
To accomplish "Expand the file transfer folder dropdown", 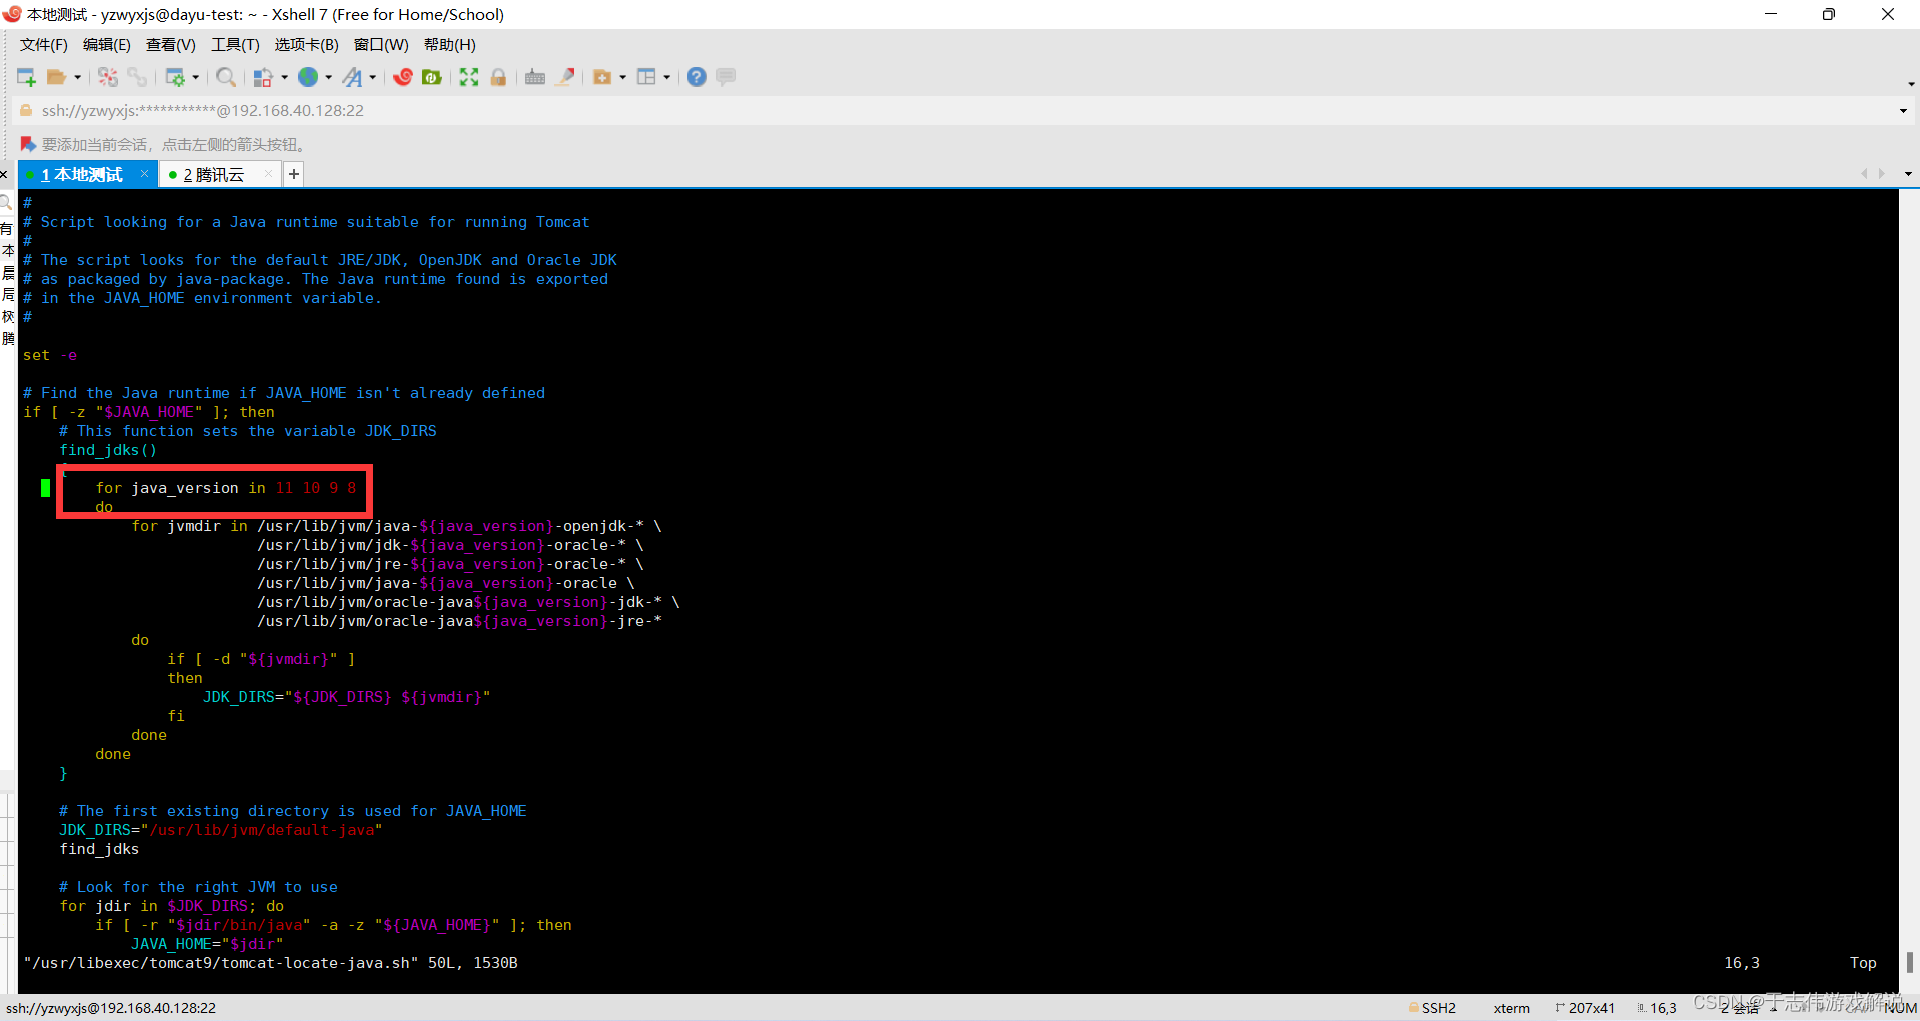I will tap(622, 77).
